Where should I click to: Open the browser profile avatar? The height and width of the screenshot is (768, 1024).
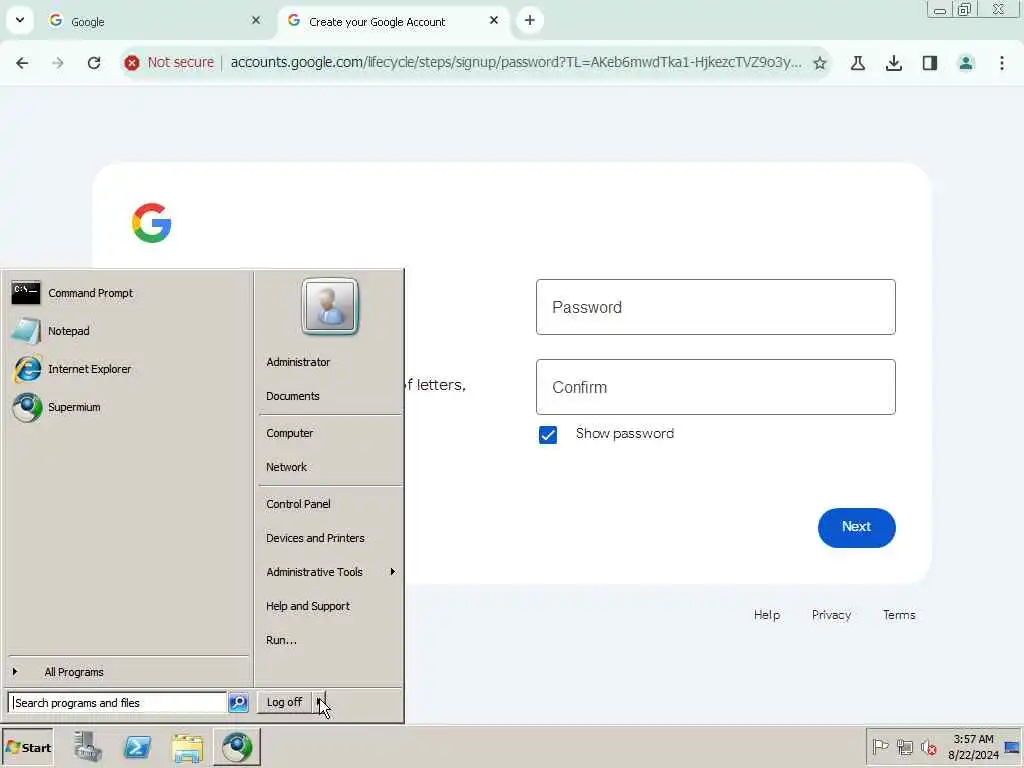pyautogui.click(x=966, y=63)
